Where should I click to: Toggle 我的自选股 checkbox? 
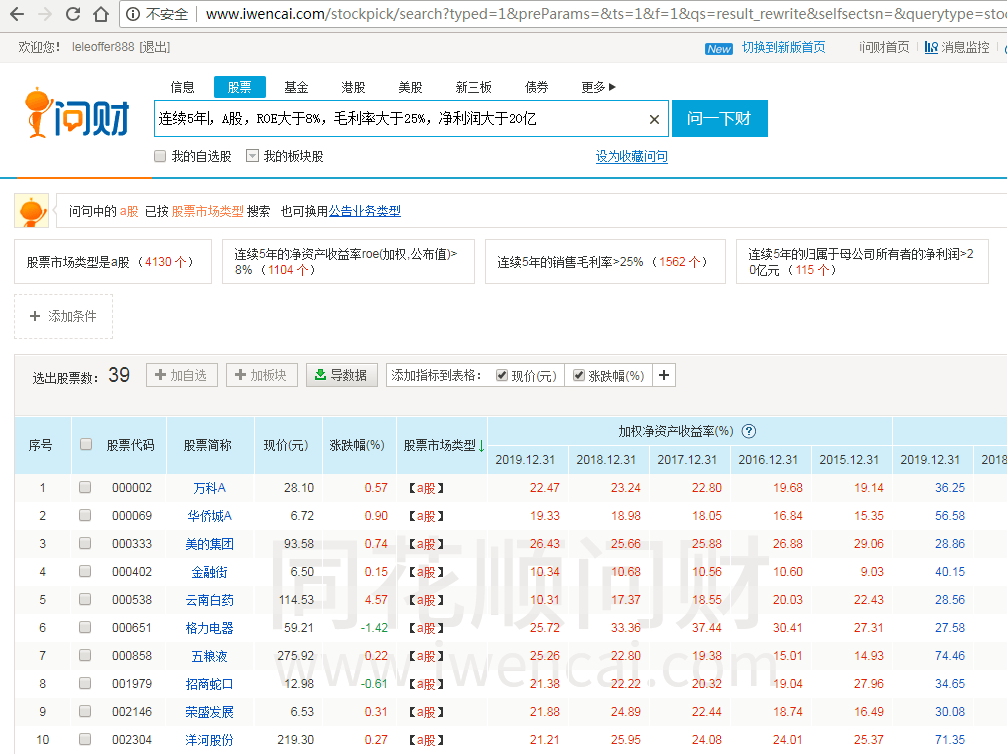pos(161,156)
